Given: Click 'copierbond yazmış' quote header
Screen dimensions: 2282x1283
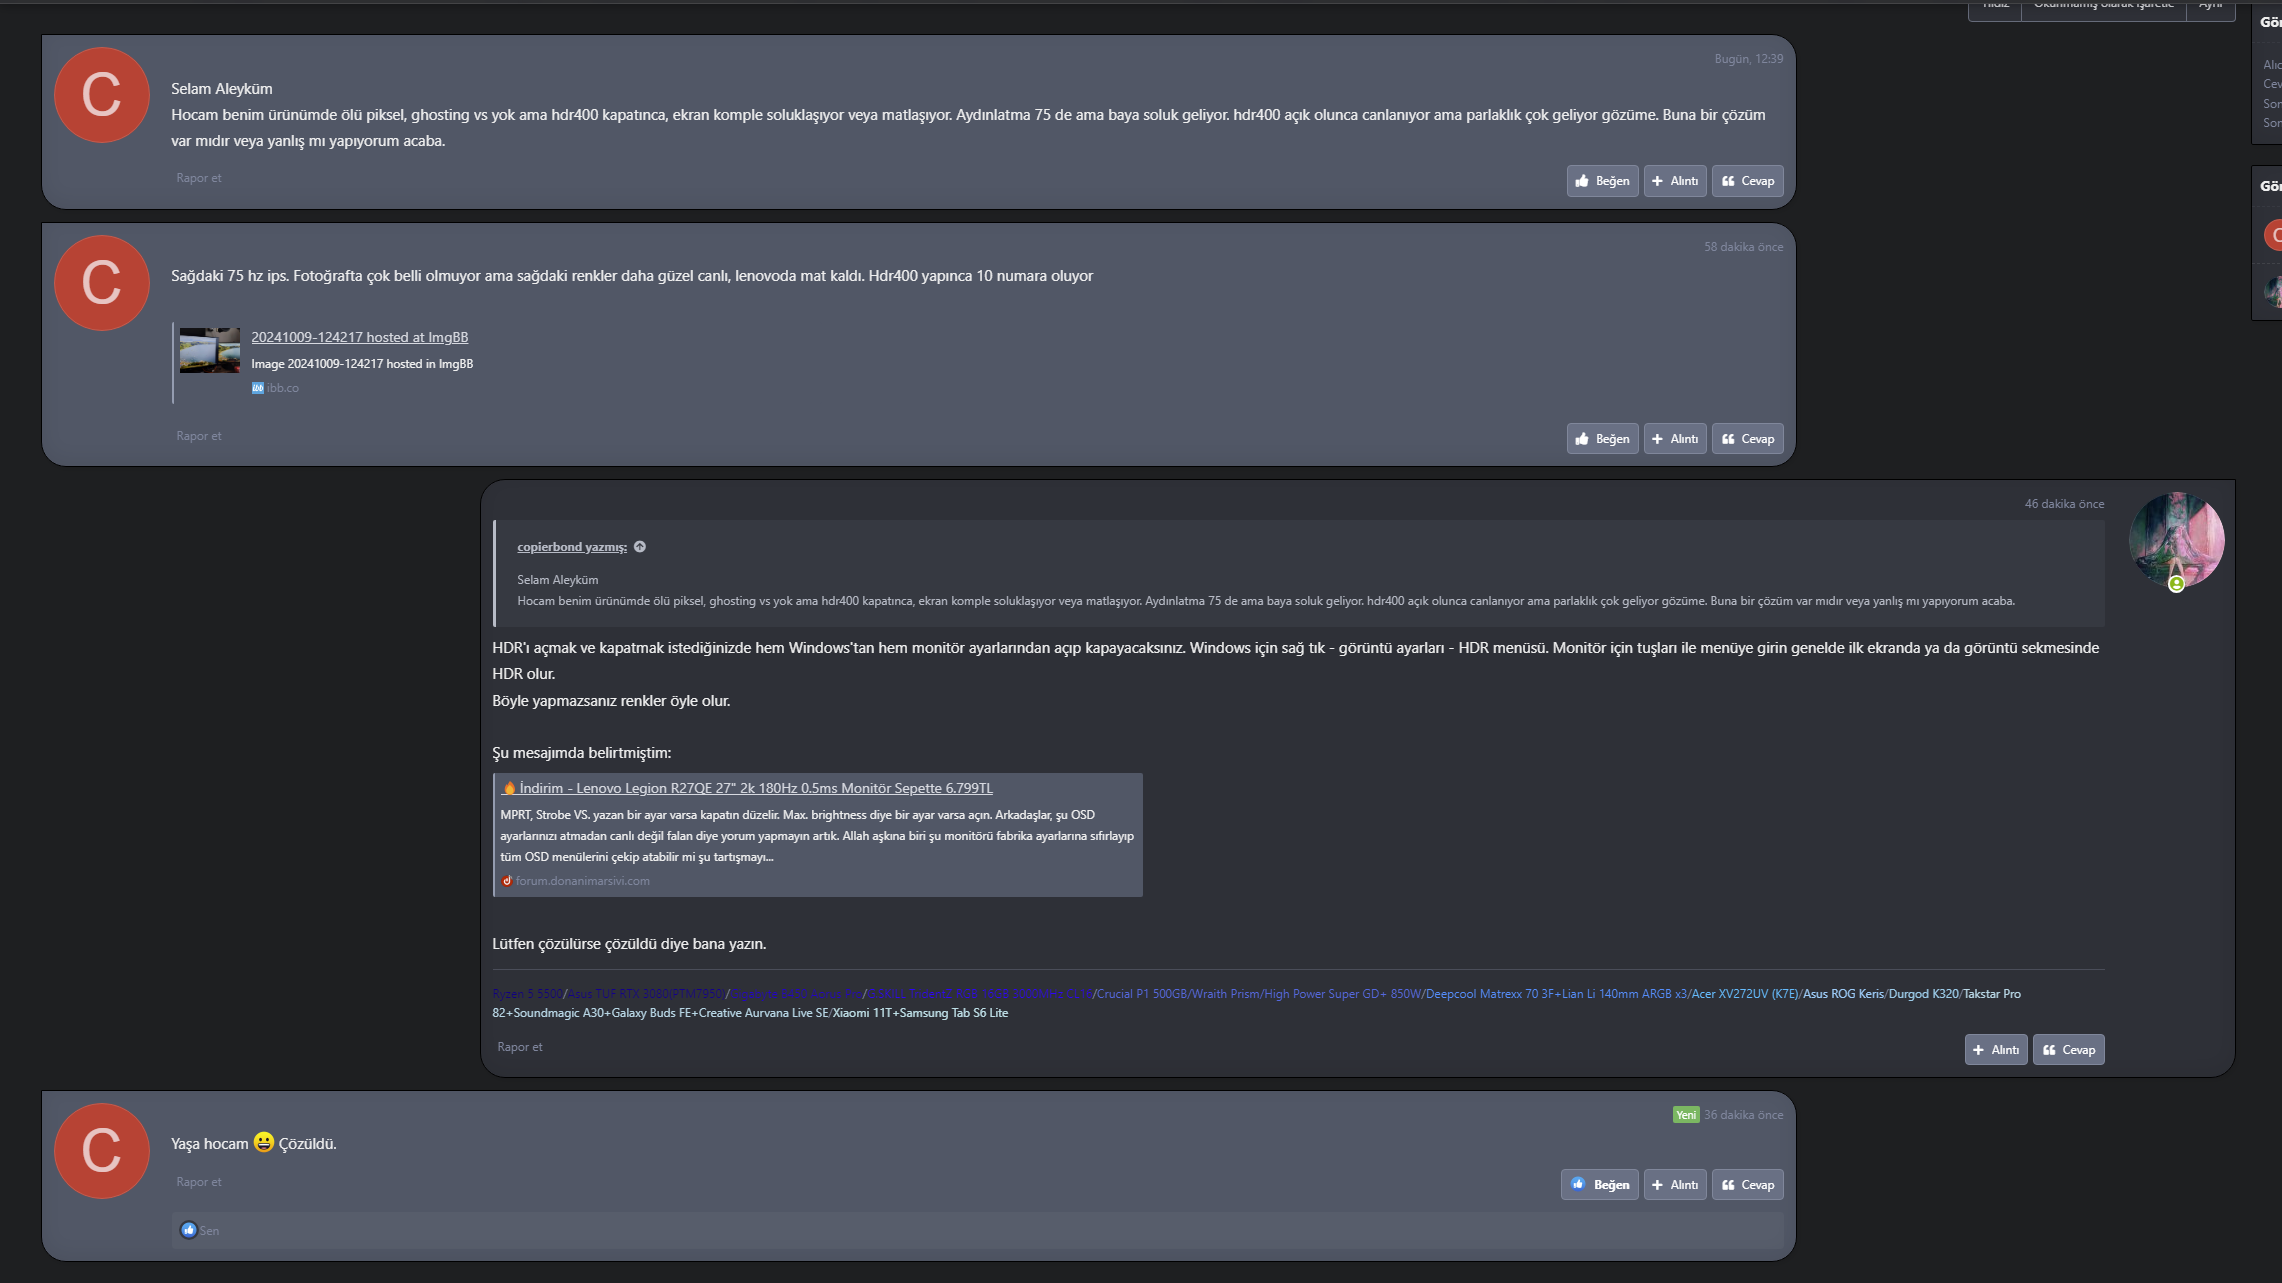Looking at the screenshot, I should pos(571,547).
